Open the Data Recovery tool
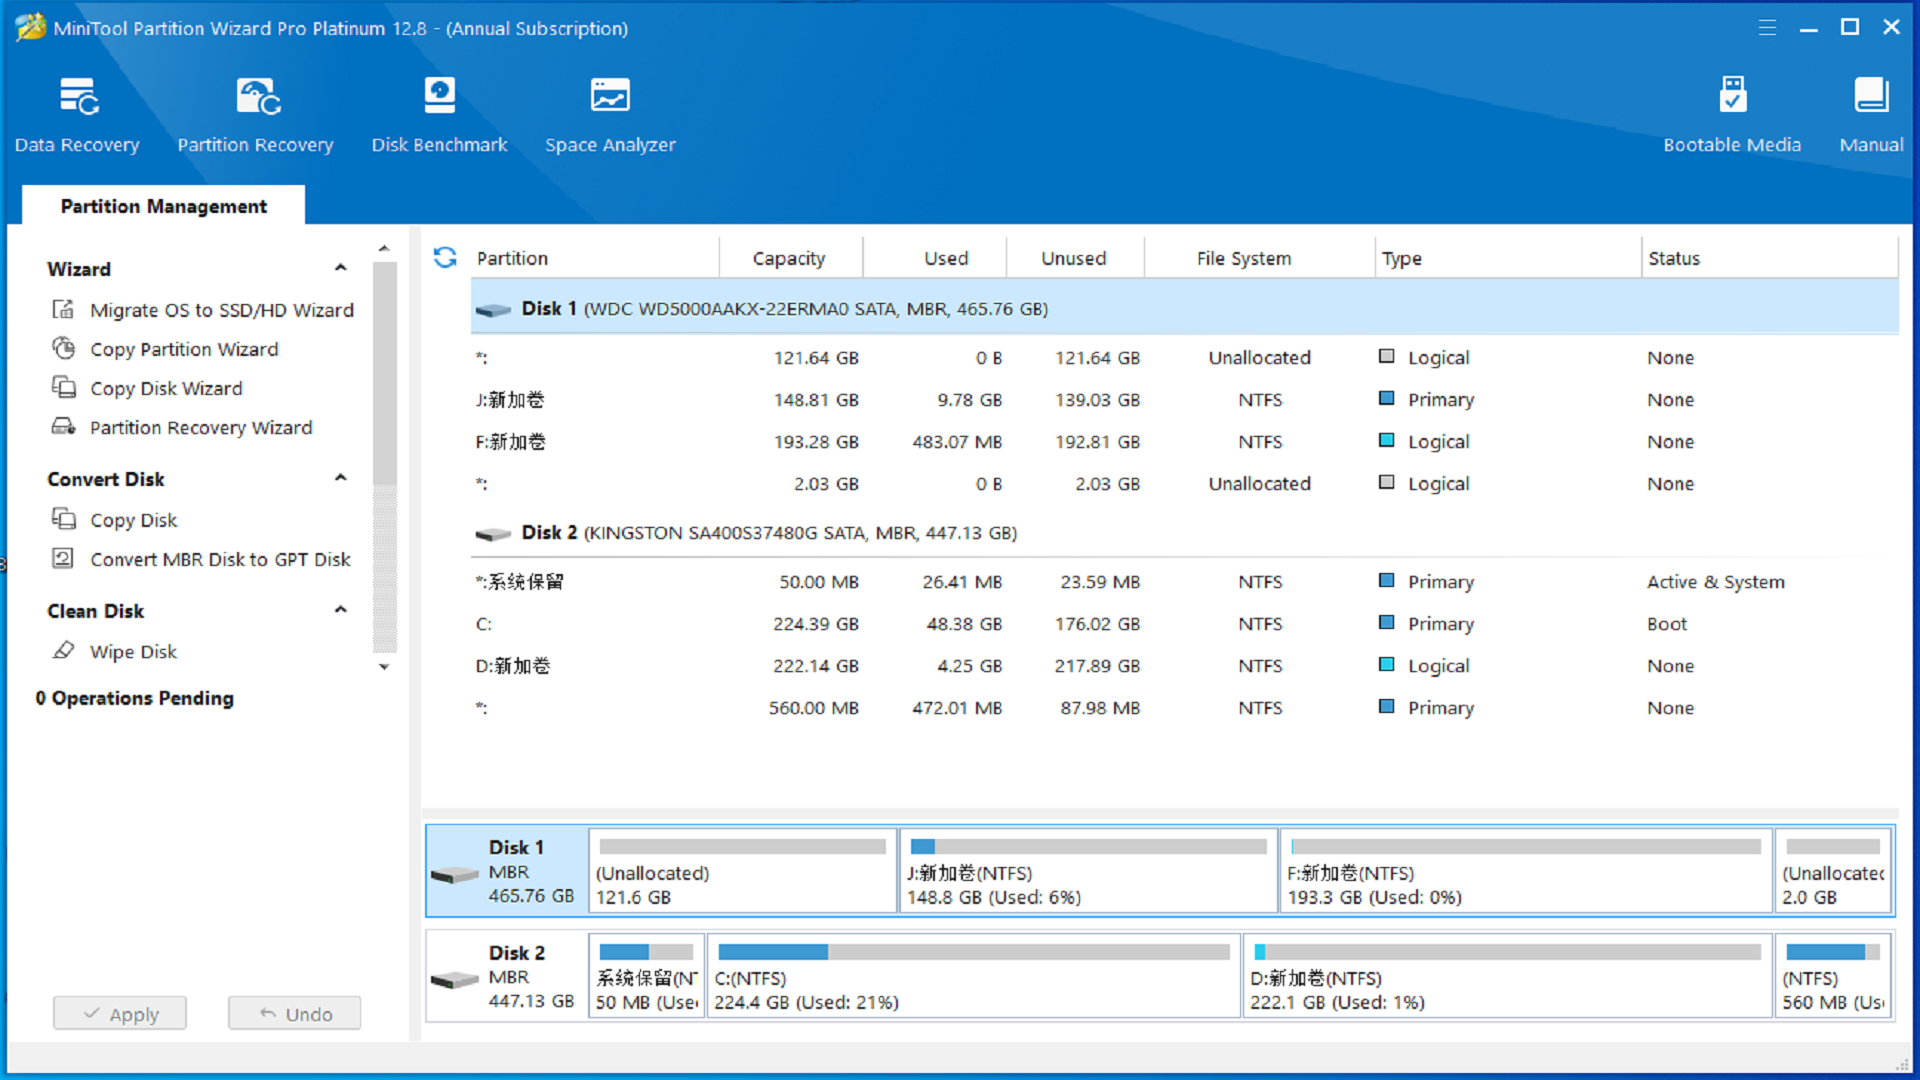The image size is (1920, 1080). pos(77,112)
